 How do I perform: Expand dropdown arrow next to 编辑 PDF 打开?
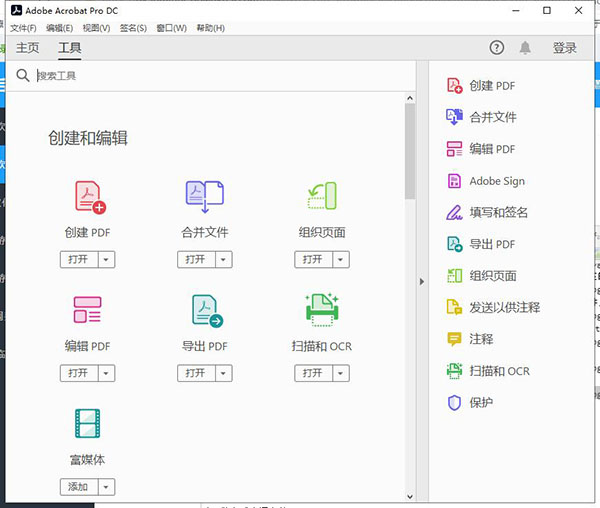[x=106, y=373]
